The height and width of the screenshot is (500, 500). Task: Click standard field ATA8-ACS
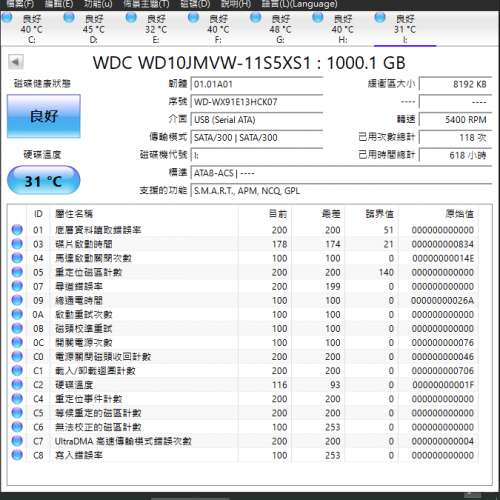(341, 173)
